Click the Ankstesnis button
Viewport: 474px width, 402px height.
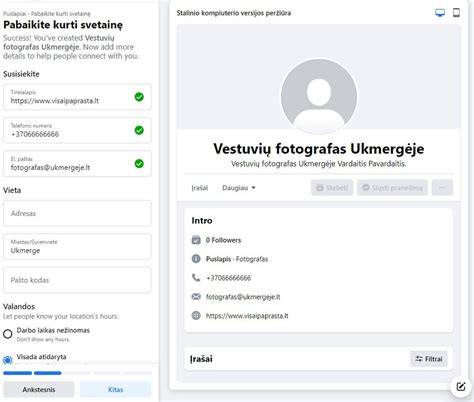click(39, 389)
